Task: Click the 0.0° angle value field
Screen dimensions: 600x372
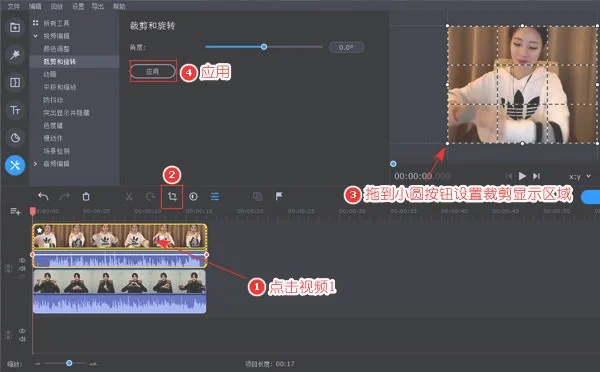Action: [346, 47]
